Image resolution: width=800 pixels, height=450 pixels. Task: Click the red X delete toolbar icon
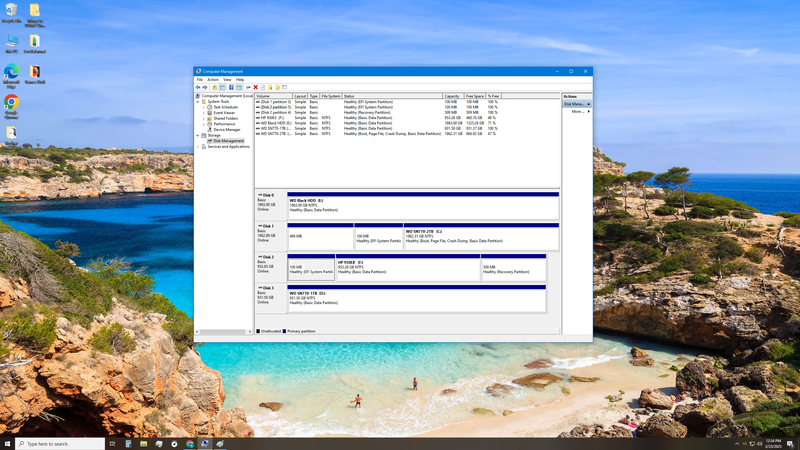(256, 87)
